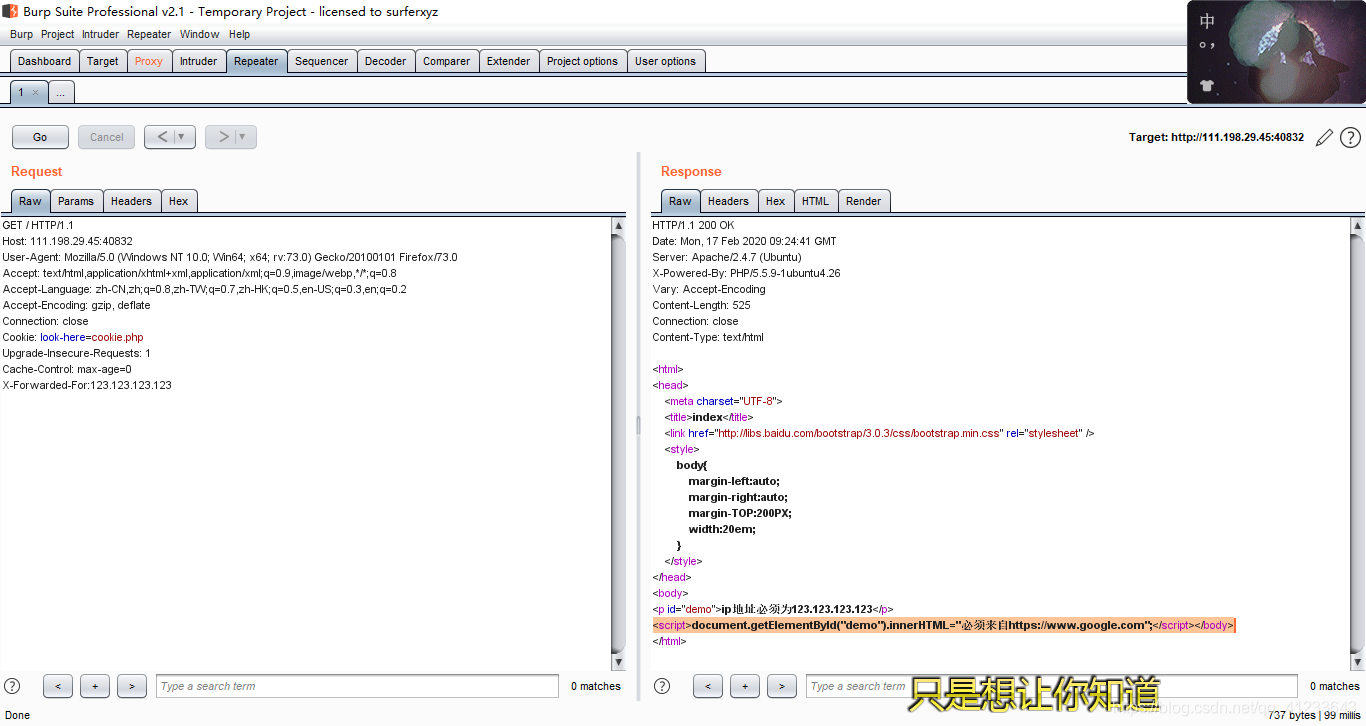
Task: Switch to the Intruder tab
Action: pyautogui.click(x=198, y=61)
